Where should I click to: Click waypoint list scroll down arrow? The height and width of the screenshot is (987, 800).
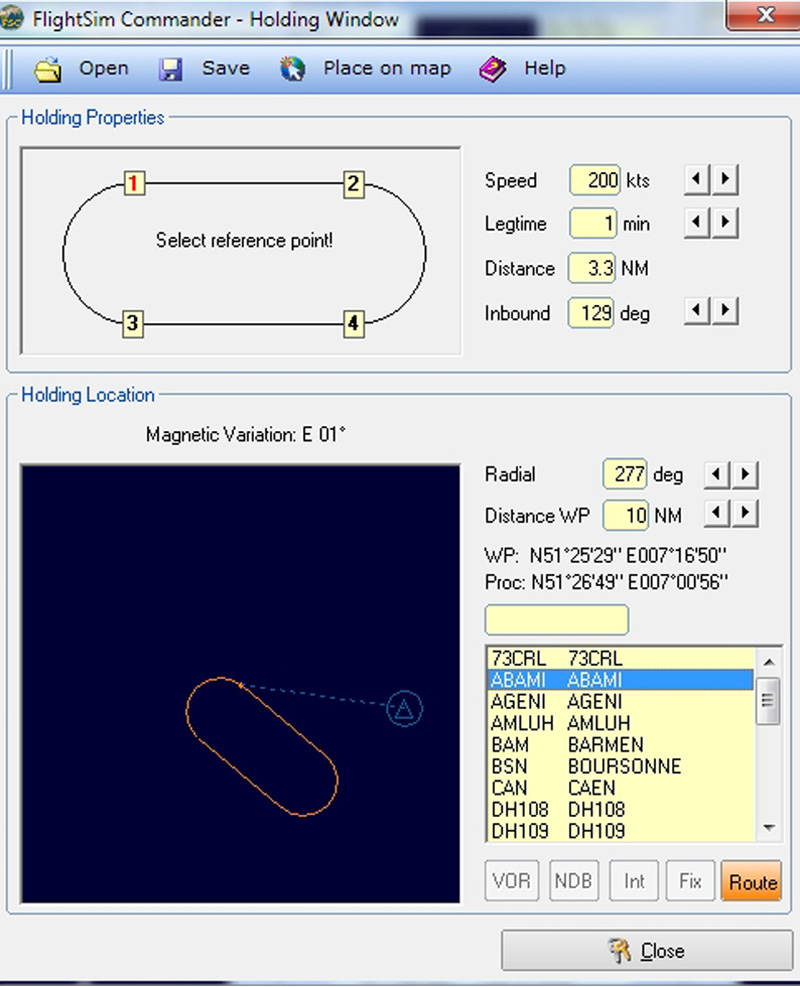(769, 828)
